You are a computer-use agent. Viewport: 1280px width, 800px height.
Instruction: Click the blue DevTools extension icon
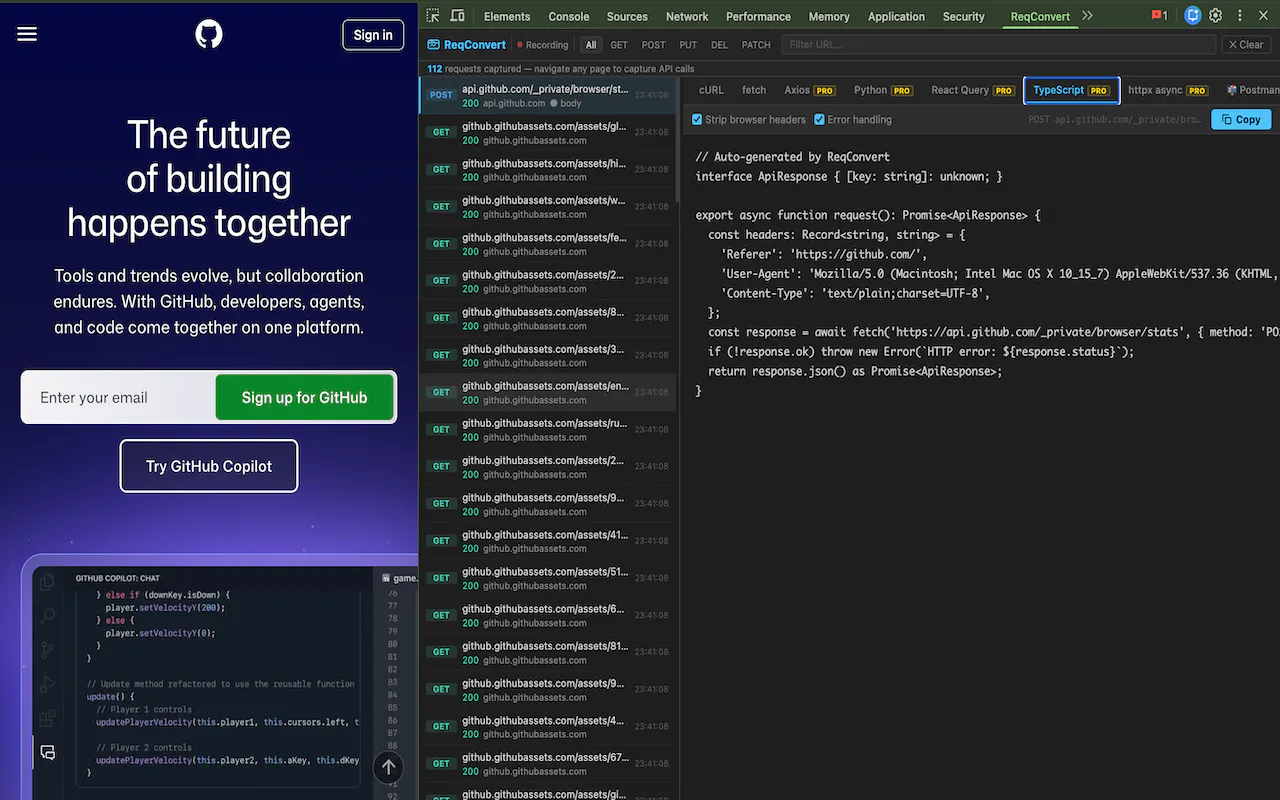point(1193,16)
